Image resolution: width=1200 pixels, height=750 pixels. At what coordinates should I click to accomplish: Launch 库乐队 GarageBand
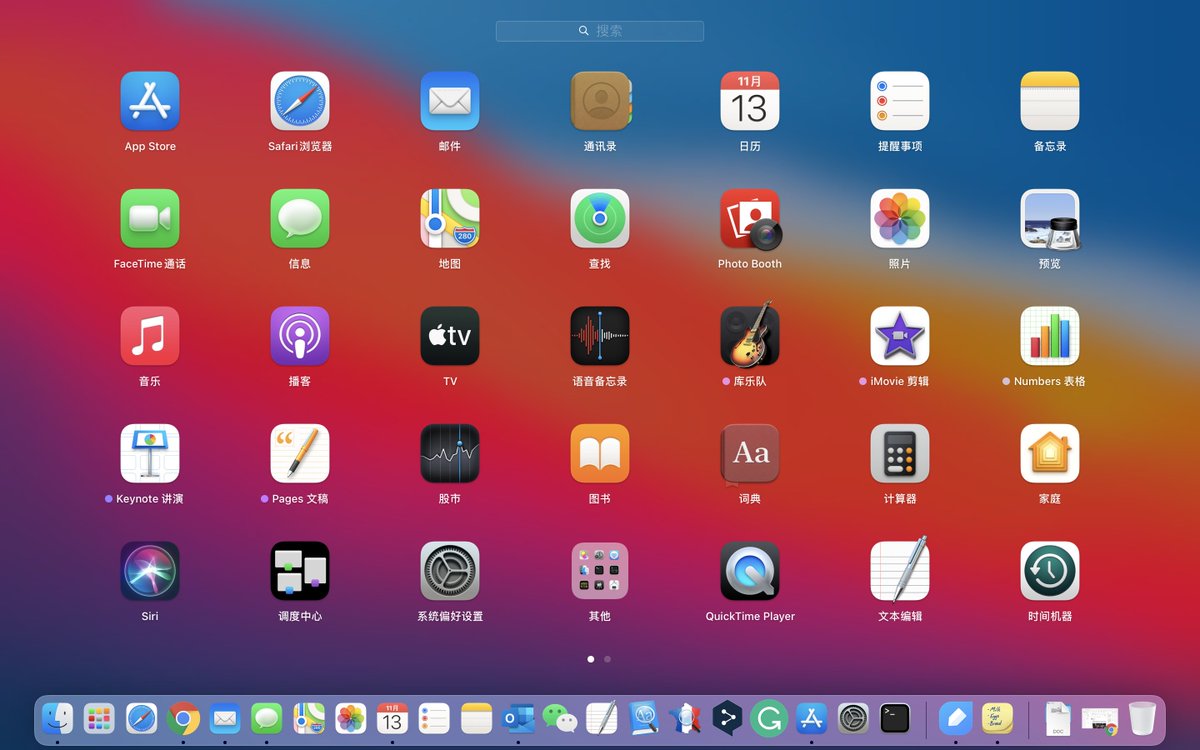750,336
